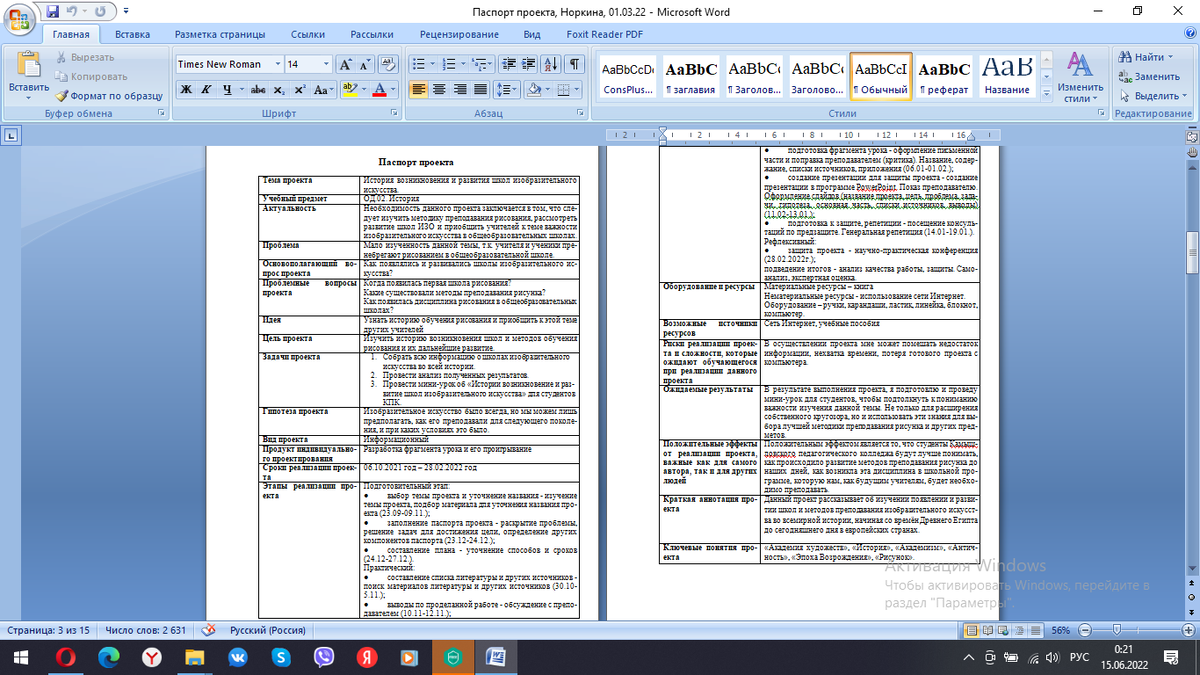Open the Шрифт dialog launcher
This screenshot has height=675, width=1200.
pyautogui.click(x=395, y=114)
